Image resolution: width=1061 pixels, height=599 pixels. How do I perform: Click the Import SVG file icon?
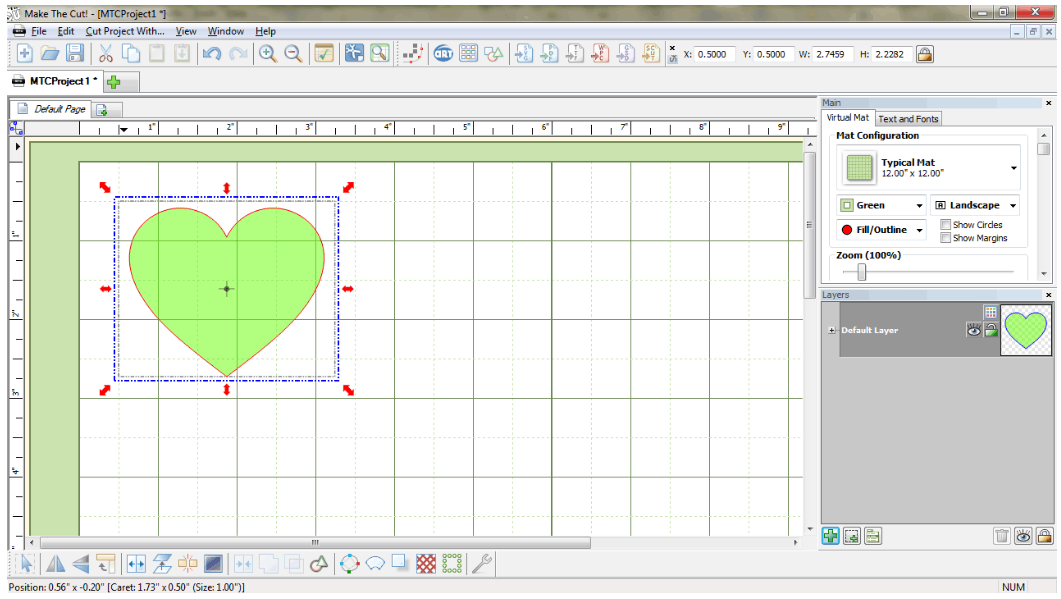coord(524,53)
